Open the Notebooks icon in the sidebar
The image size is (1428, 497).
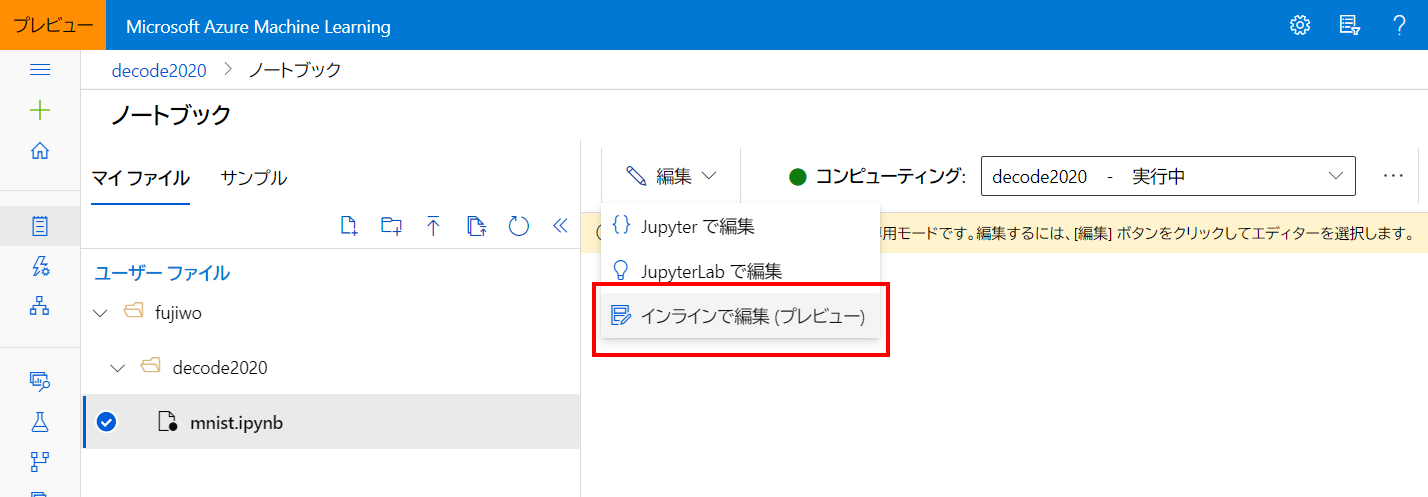tap(40, 226)
